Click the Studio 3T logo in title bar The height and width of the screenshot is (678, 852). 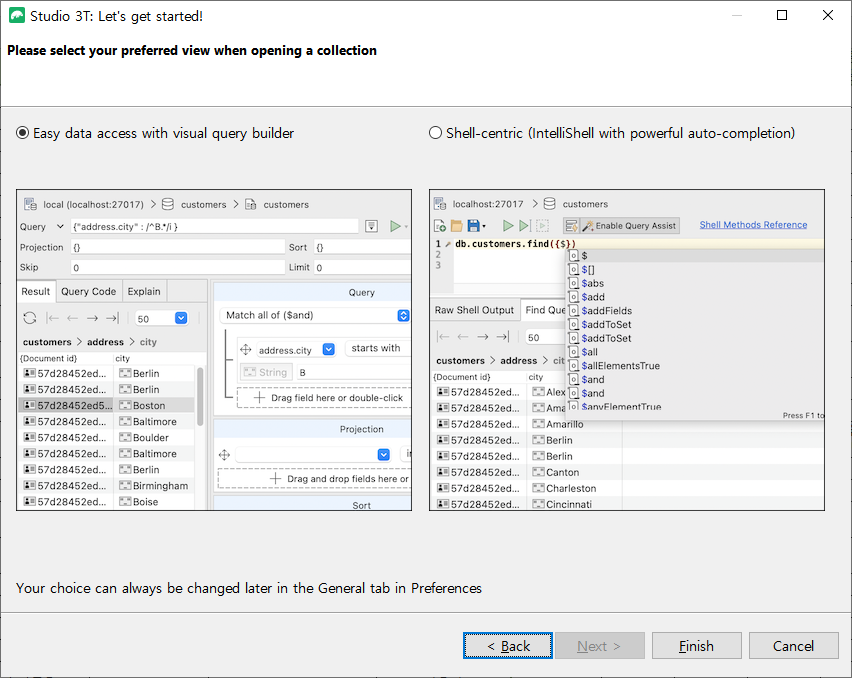tap(17, 16)
